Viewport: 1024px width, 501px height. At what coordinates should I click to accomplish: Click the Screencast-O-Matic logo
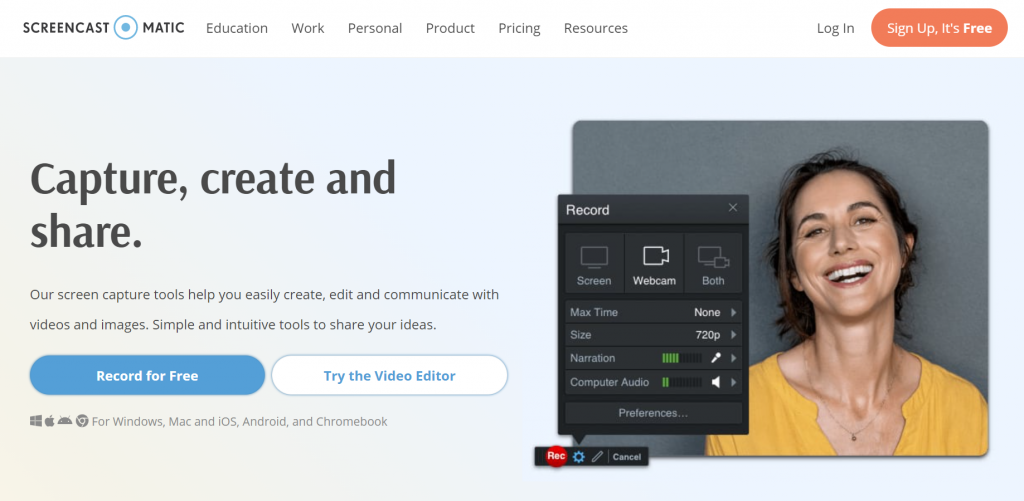click(x=104, y=27)
